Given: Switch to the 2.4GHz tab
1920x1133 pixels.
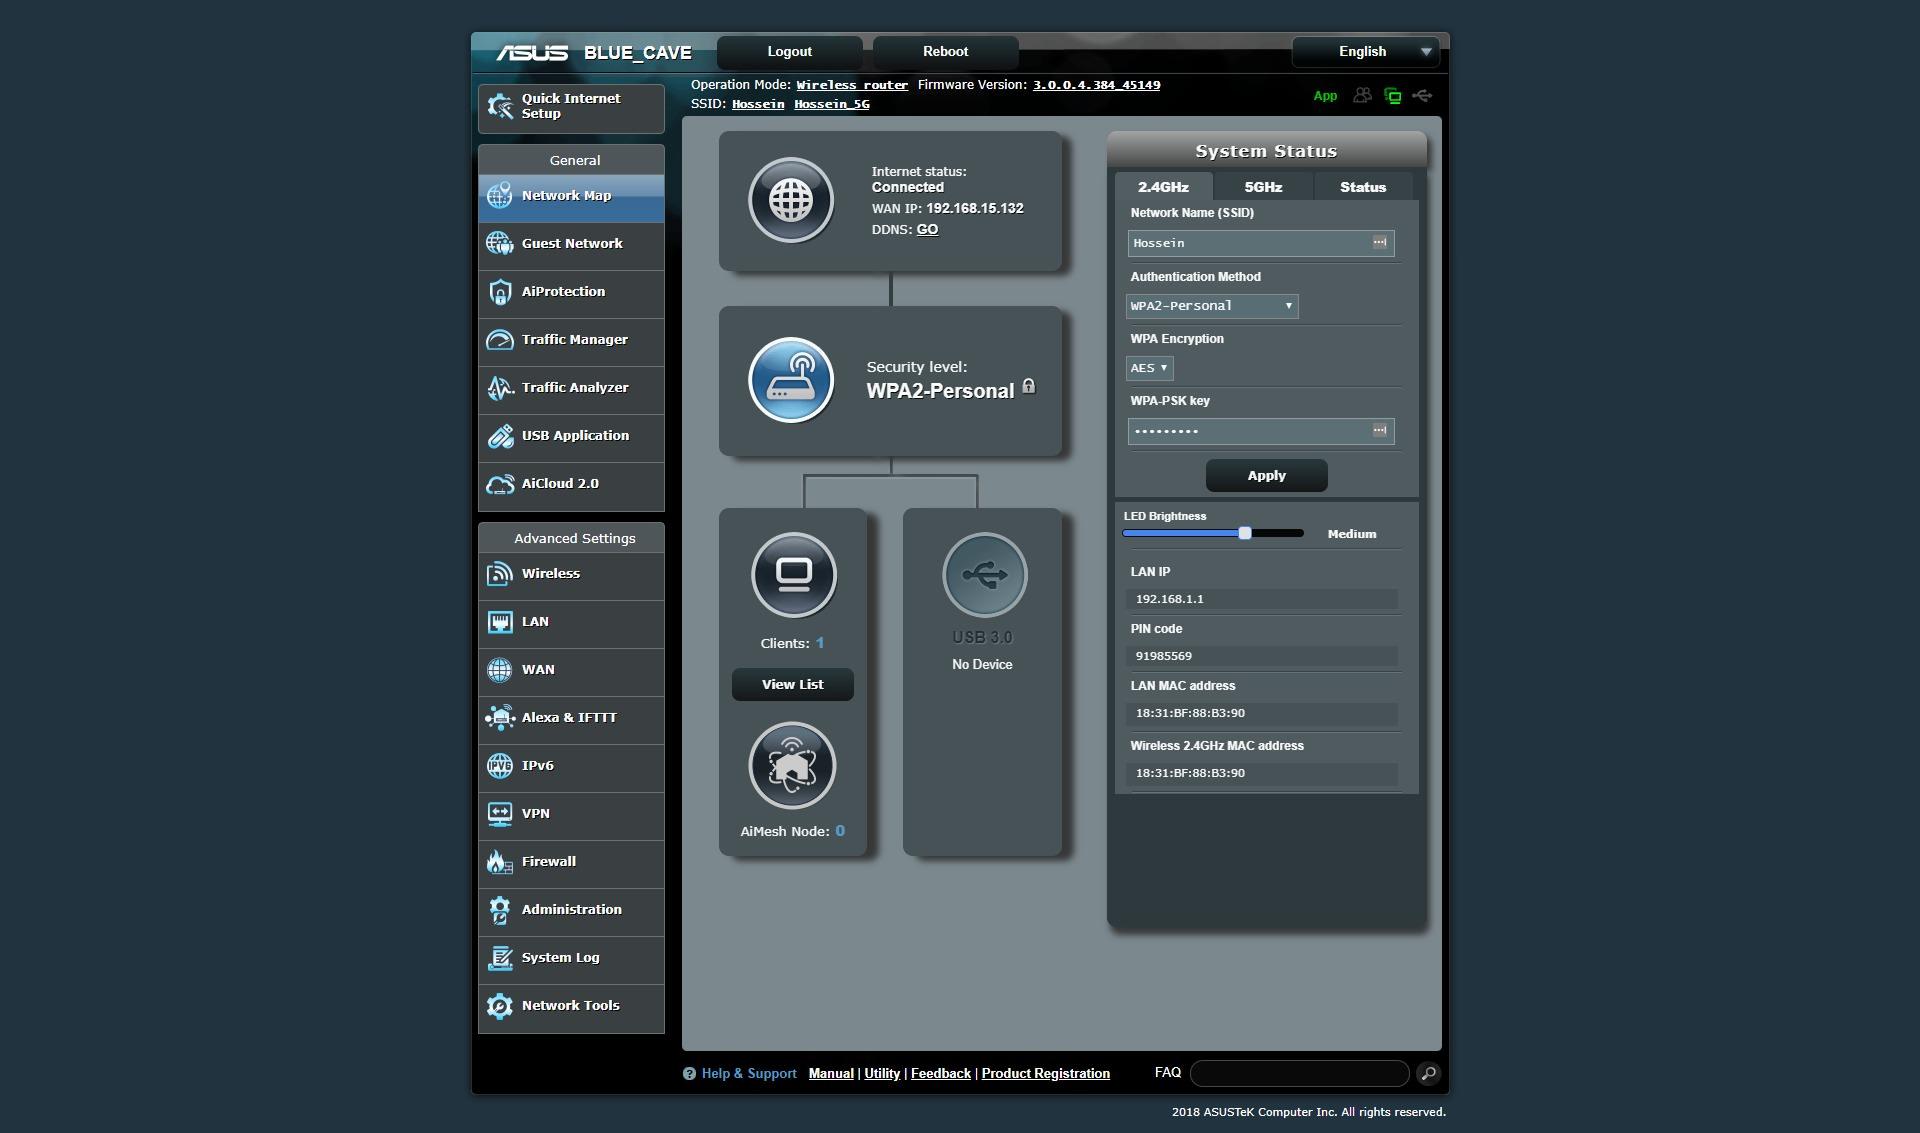Looking at the screenshot, I should 1163,187.
